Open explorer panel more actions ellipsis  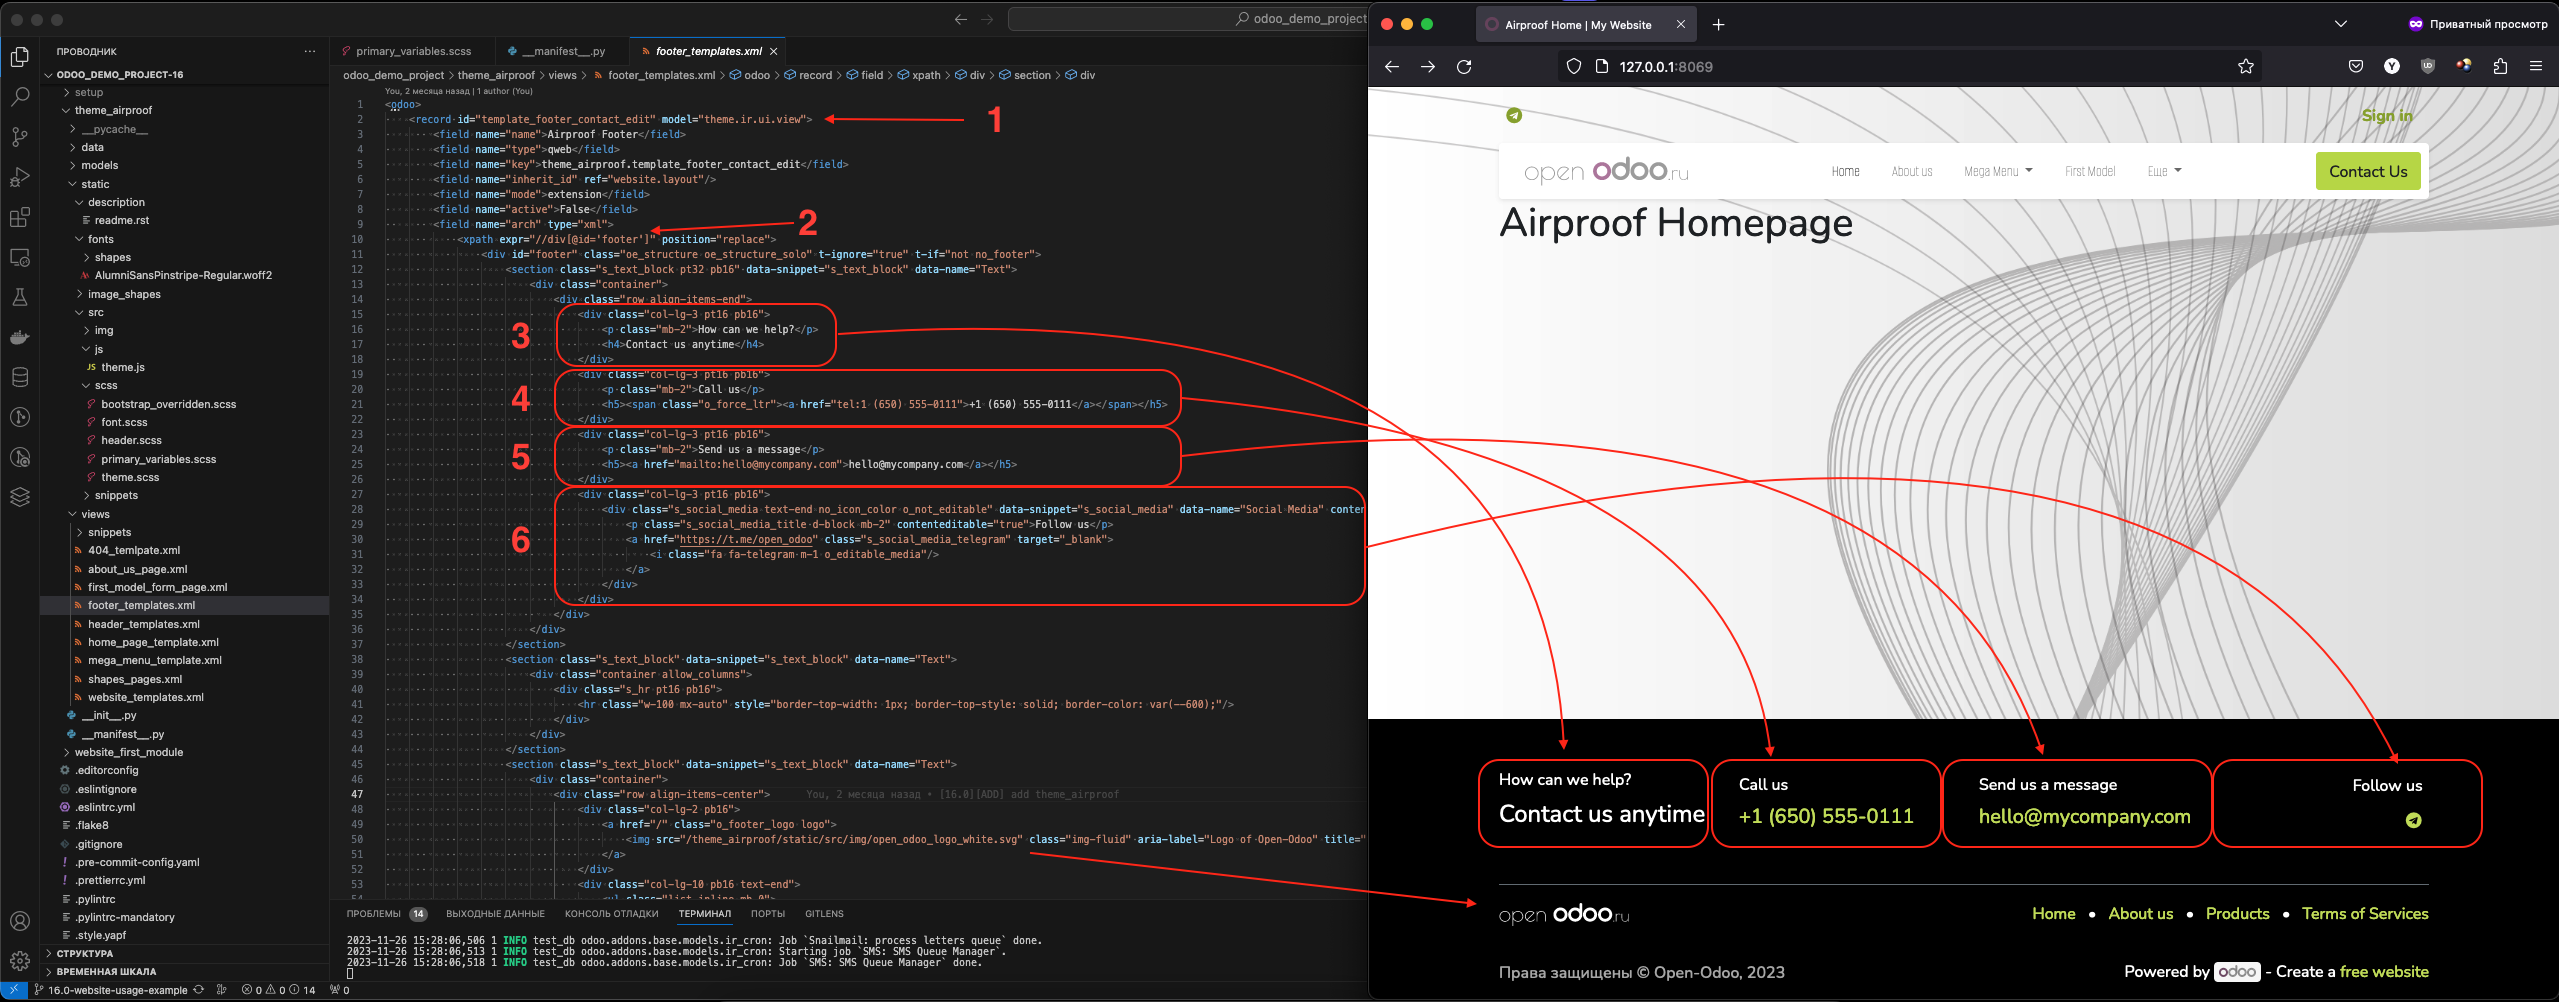[310, 51]
